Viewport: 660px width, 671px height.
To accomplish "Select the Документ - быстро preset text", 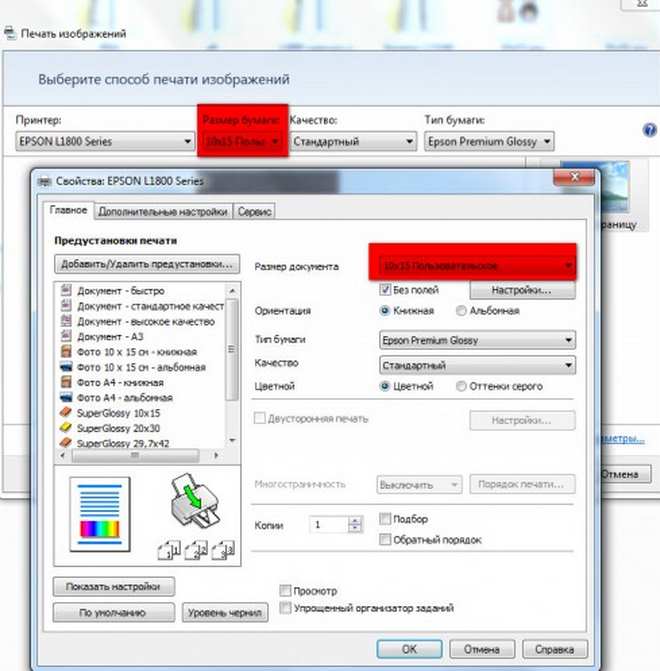I will point(121,291).
